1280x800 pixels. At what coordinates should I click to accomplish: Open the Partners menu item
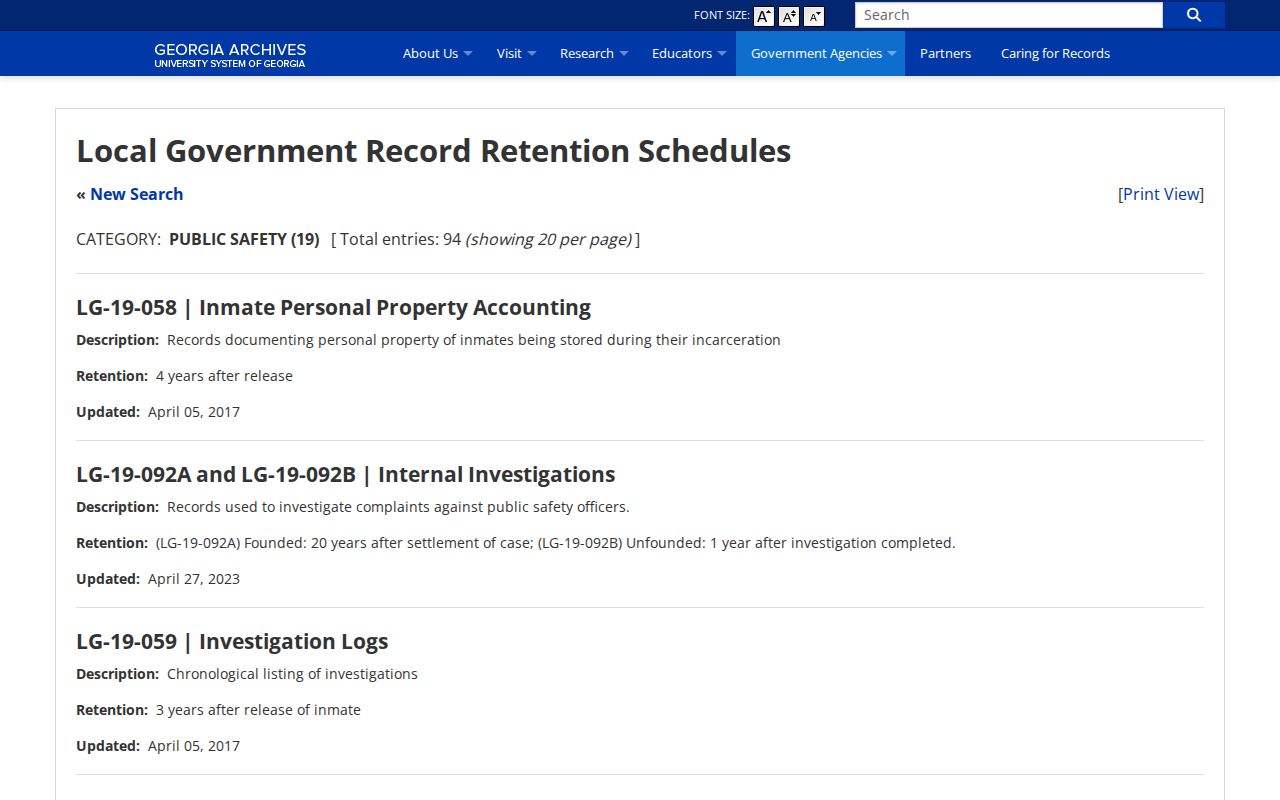945,54
